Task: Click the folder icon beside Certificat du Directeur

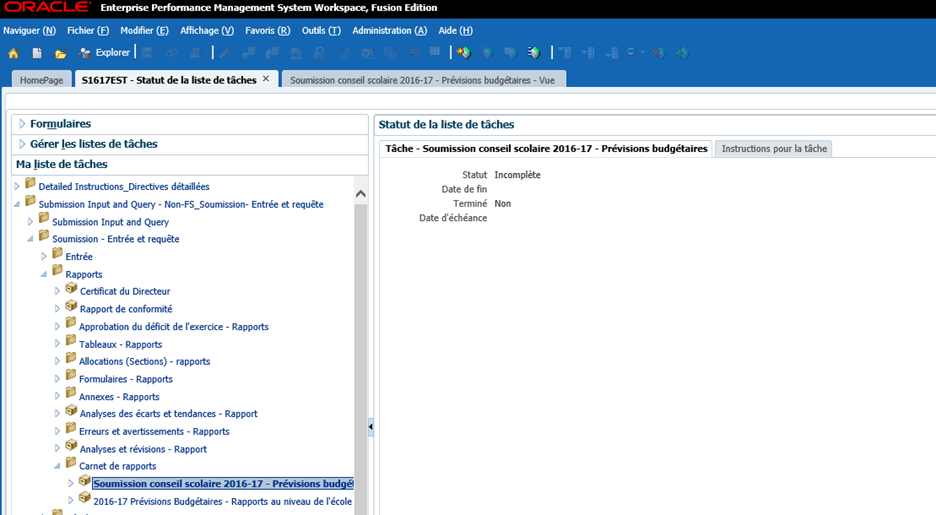Action: tap(71, 290)
